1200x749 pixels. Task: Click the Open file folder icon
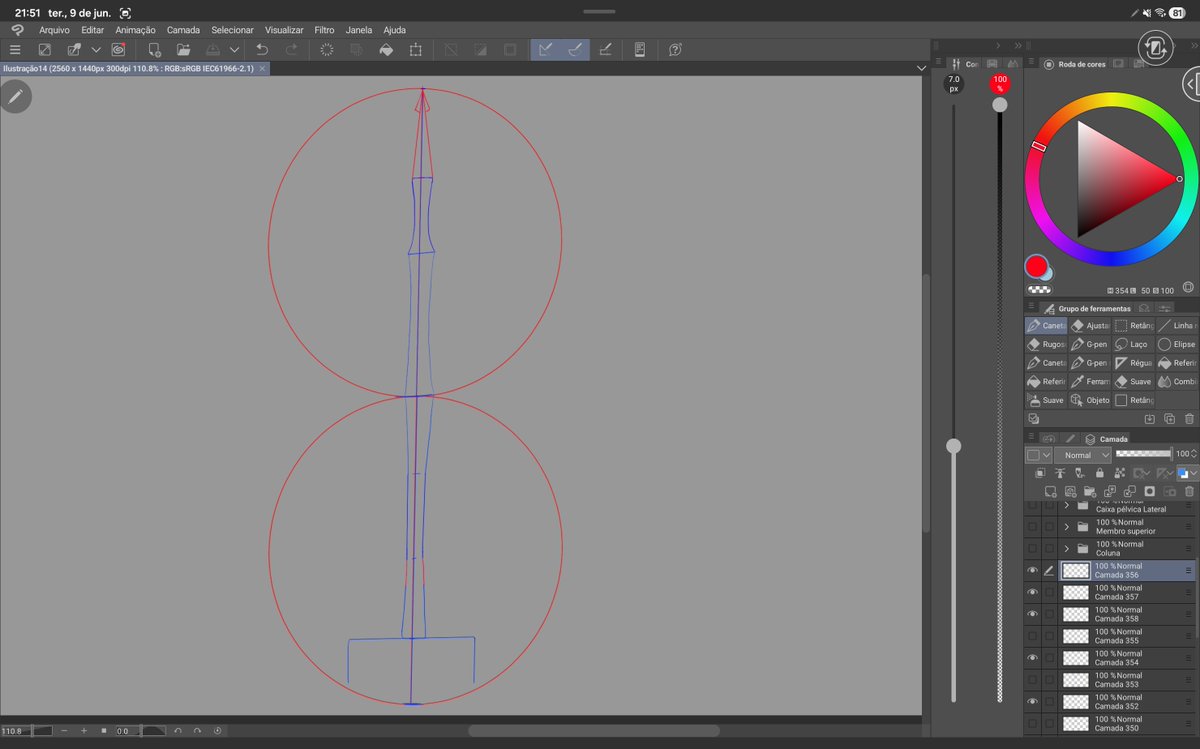coord(184,49)
